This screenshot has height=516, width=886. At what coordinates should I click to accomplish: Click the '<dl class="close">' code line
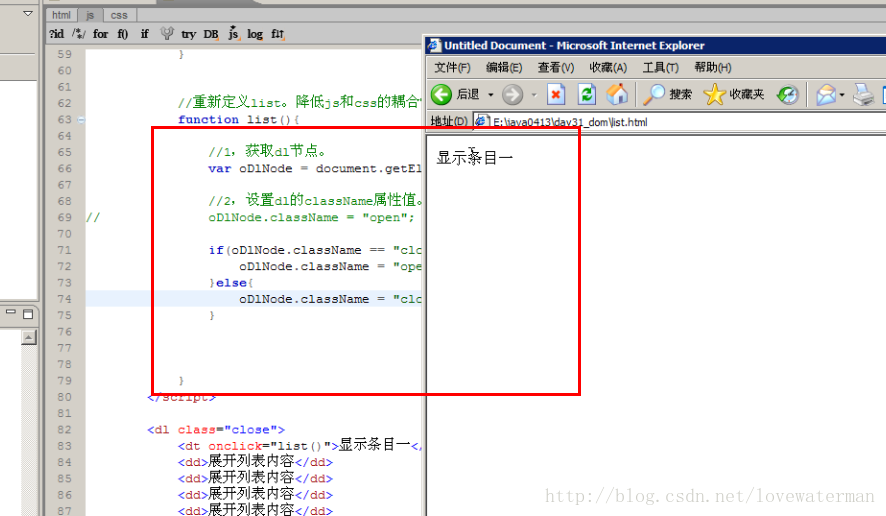point(216,430)
